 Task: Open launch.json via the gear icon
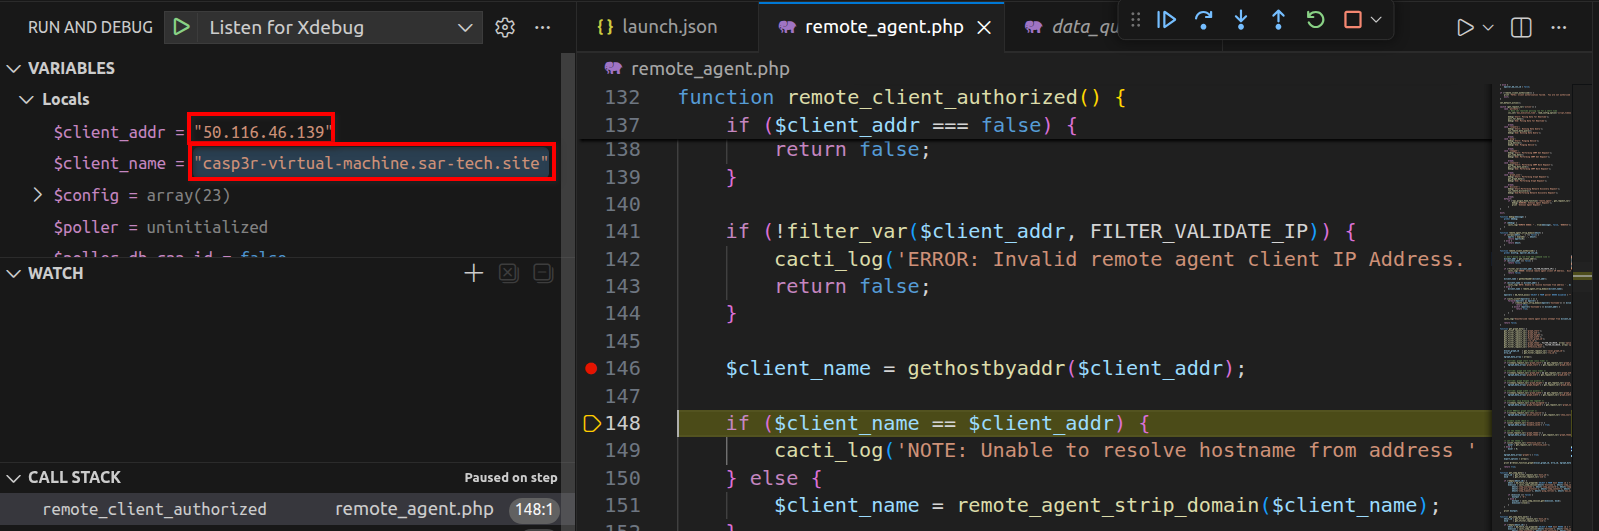(505, 28)
